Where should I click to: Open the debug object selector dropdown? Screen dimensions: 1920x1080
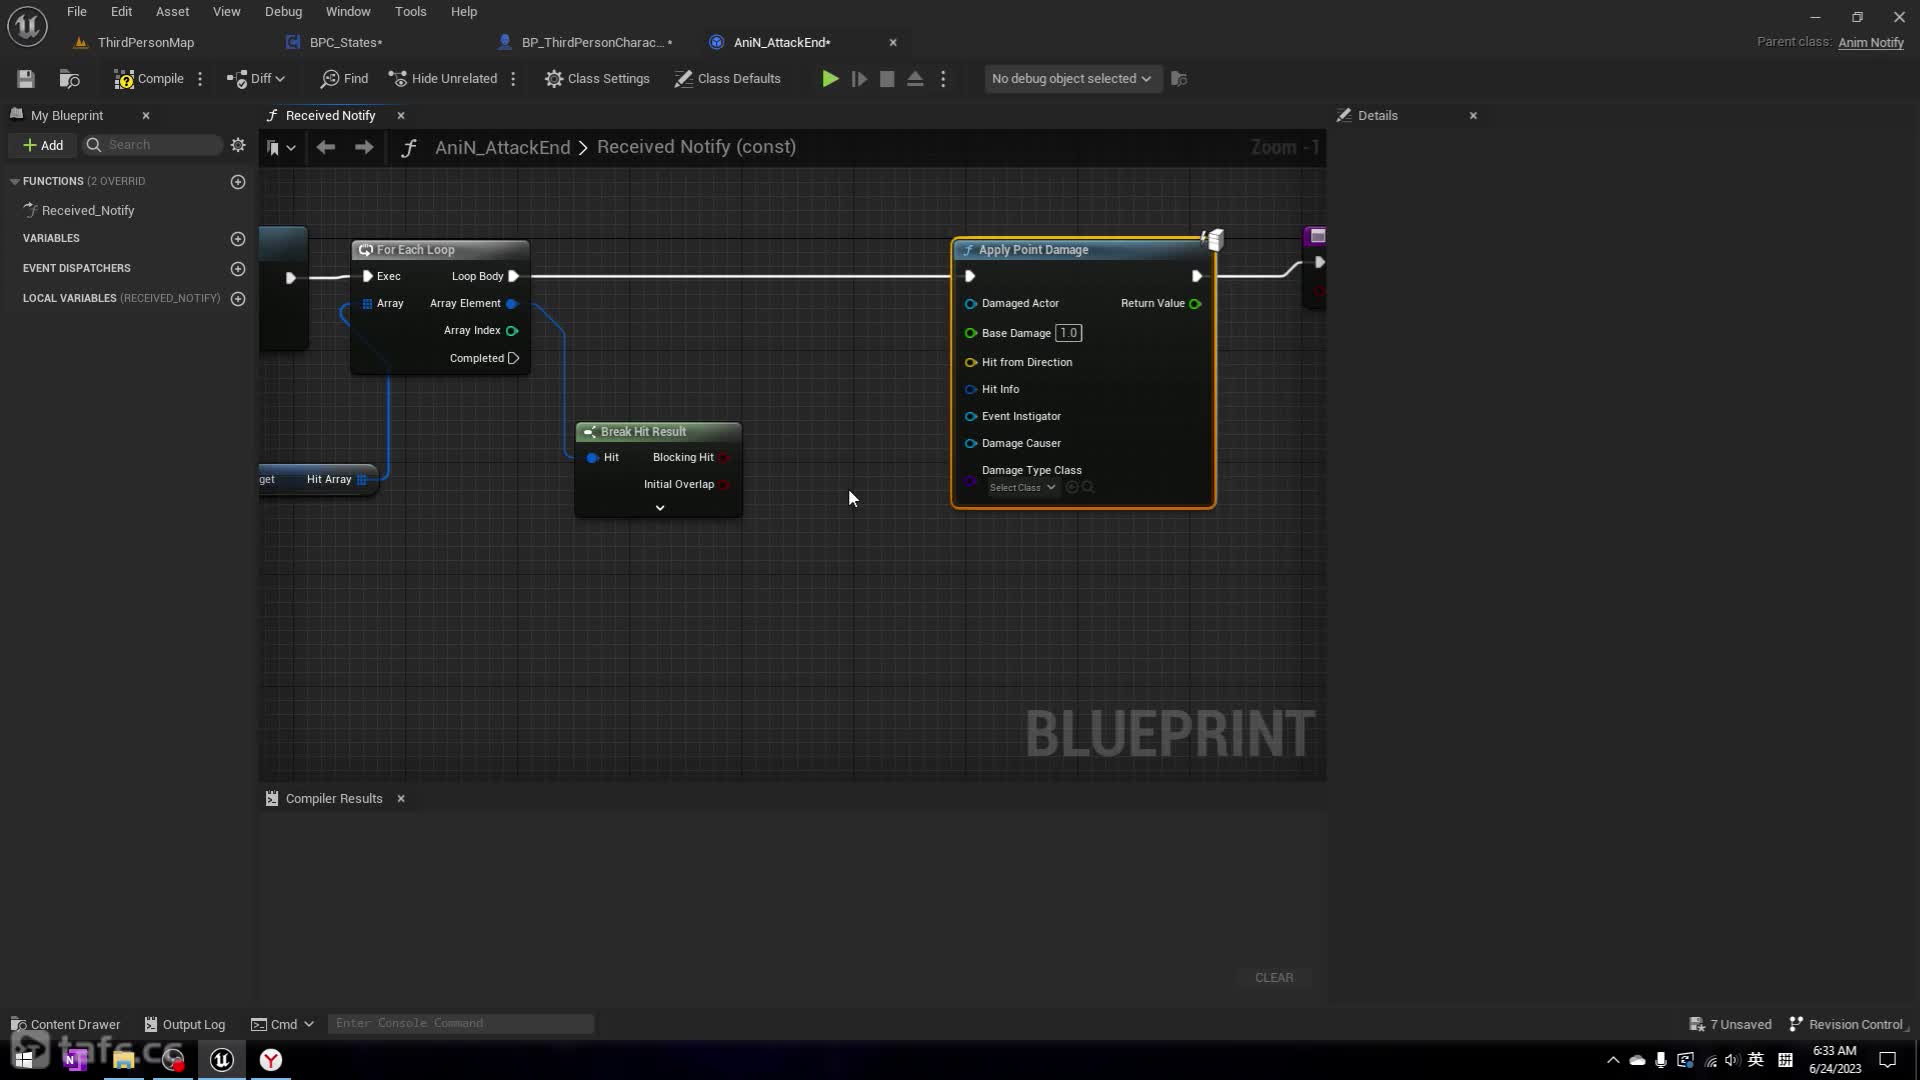click(1071, 79)
